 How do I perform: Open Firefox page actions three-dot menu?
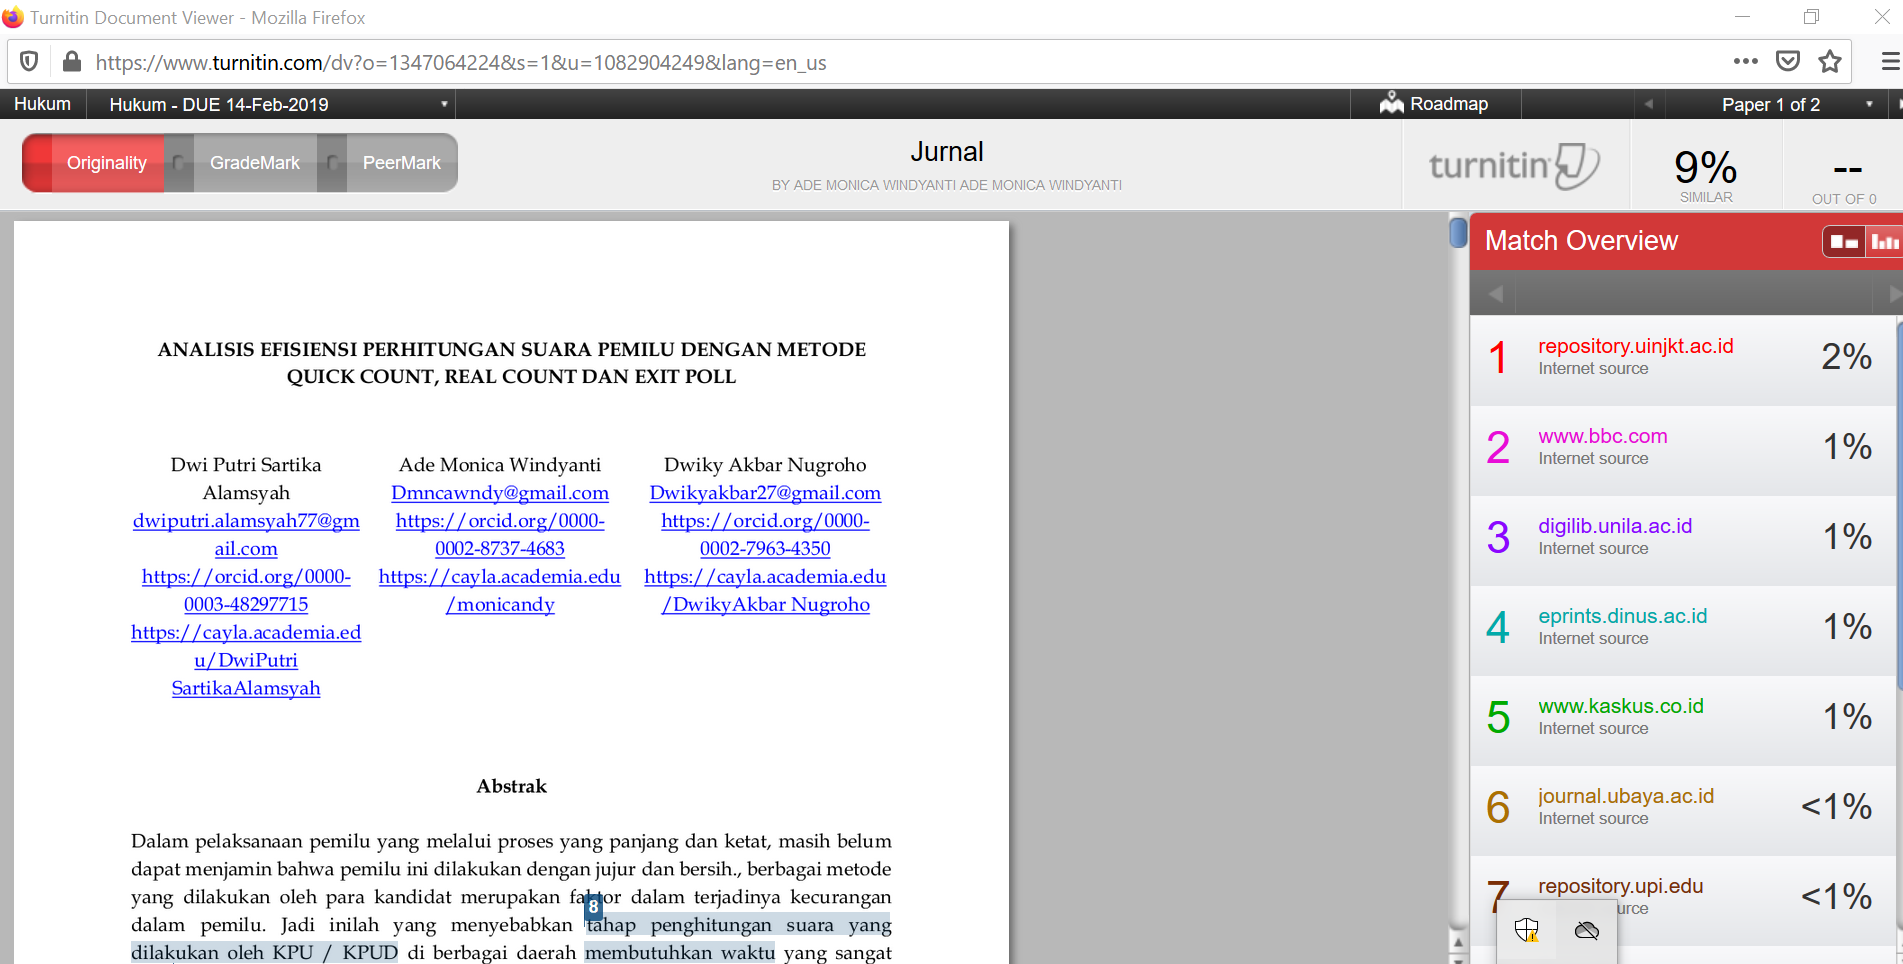pyautogui.click(x=1745, y=62)
